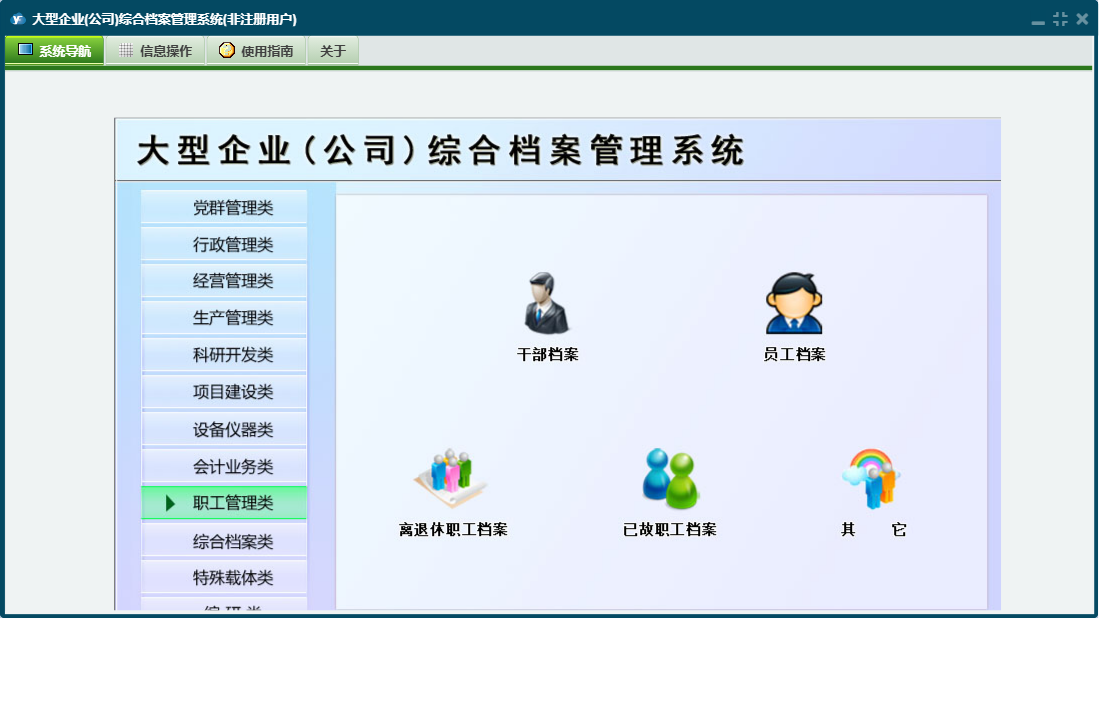Select the 设备仪器类 category
The height and width of the screenshot is (723, 1099).
pos(224,429)
